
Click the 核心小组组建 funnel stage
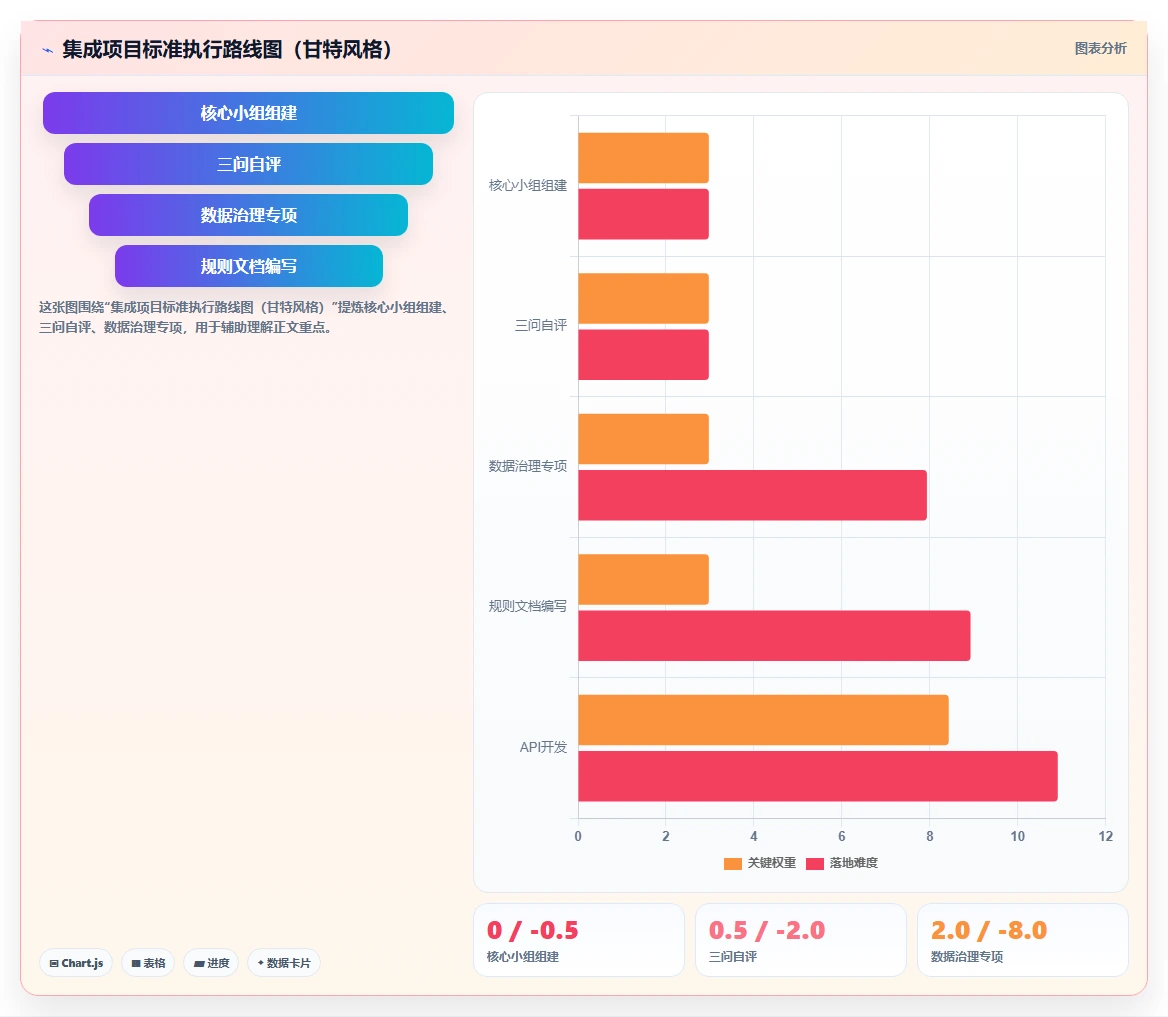pyautogui.click(x=248, y=113)
